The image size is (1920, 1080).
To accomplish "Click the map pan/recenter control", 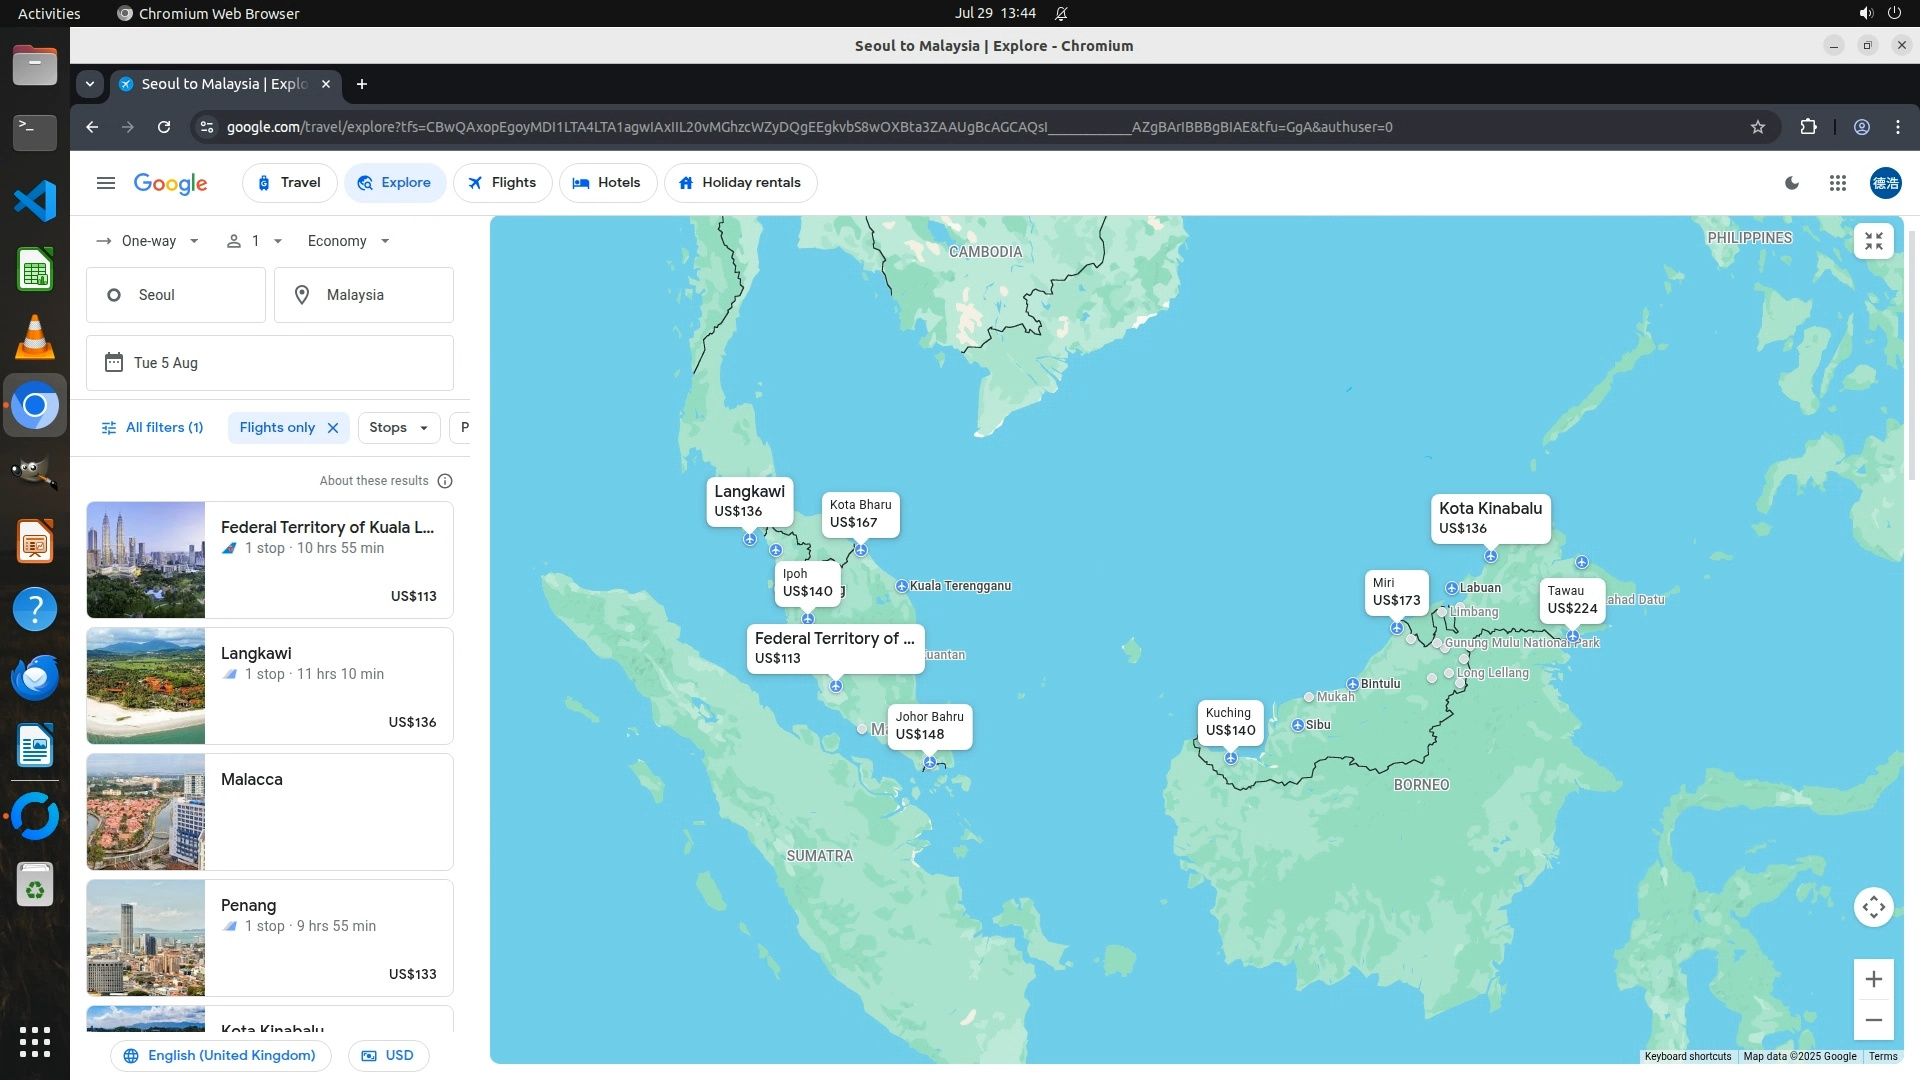I will [1873, 907].
